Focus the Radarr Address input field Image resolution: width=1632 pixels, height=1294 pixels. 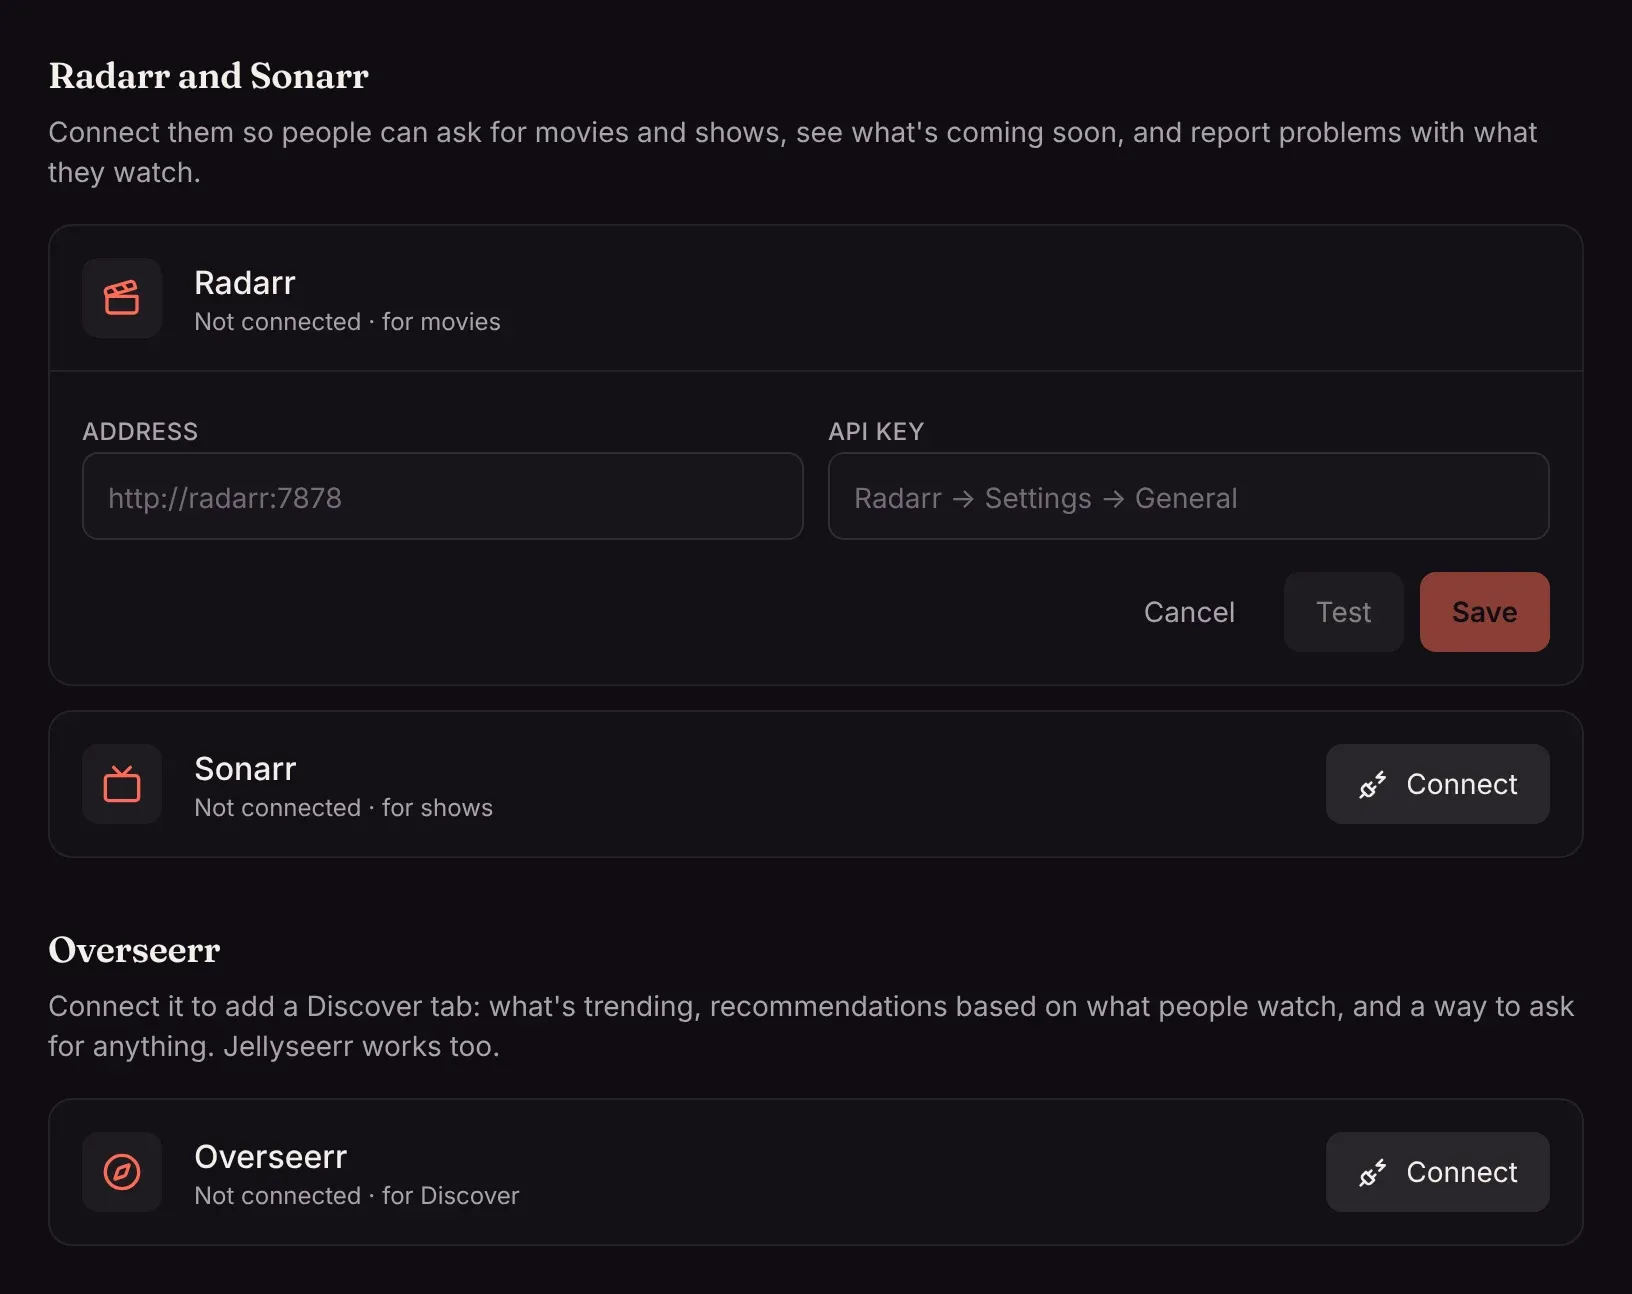coord(443,496)
